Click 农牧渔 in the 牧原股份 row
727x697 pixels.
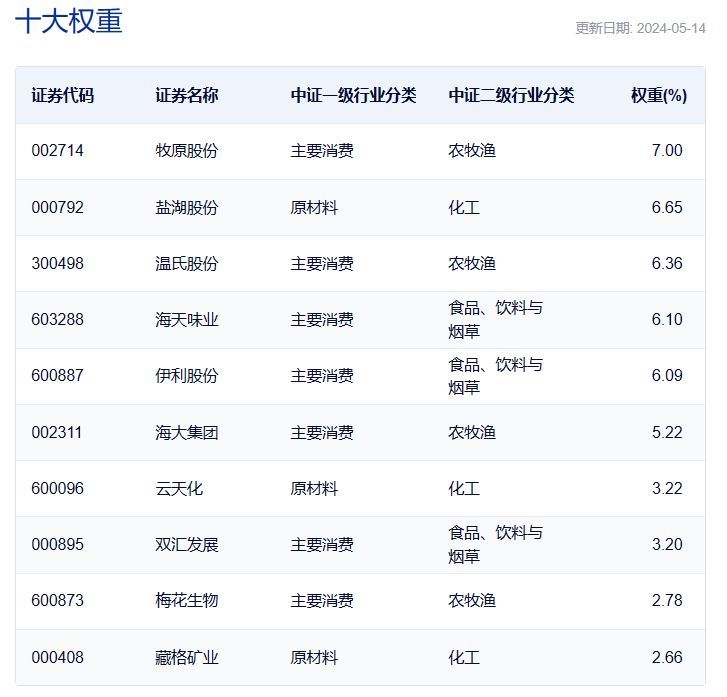coord(472,150)
